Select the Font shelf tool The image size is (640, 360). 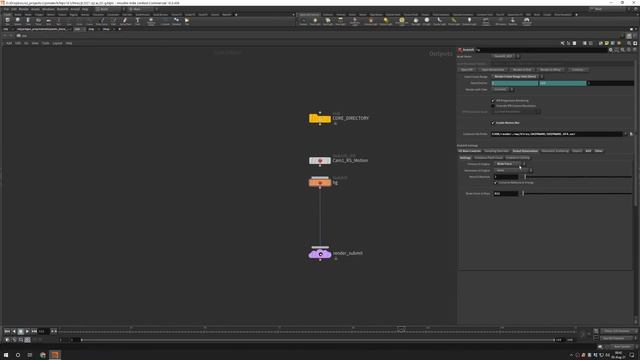pyautogui.click(x=138, y=21)
